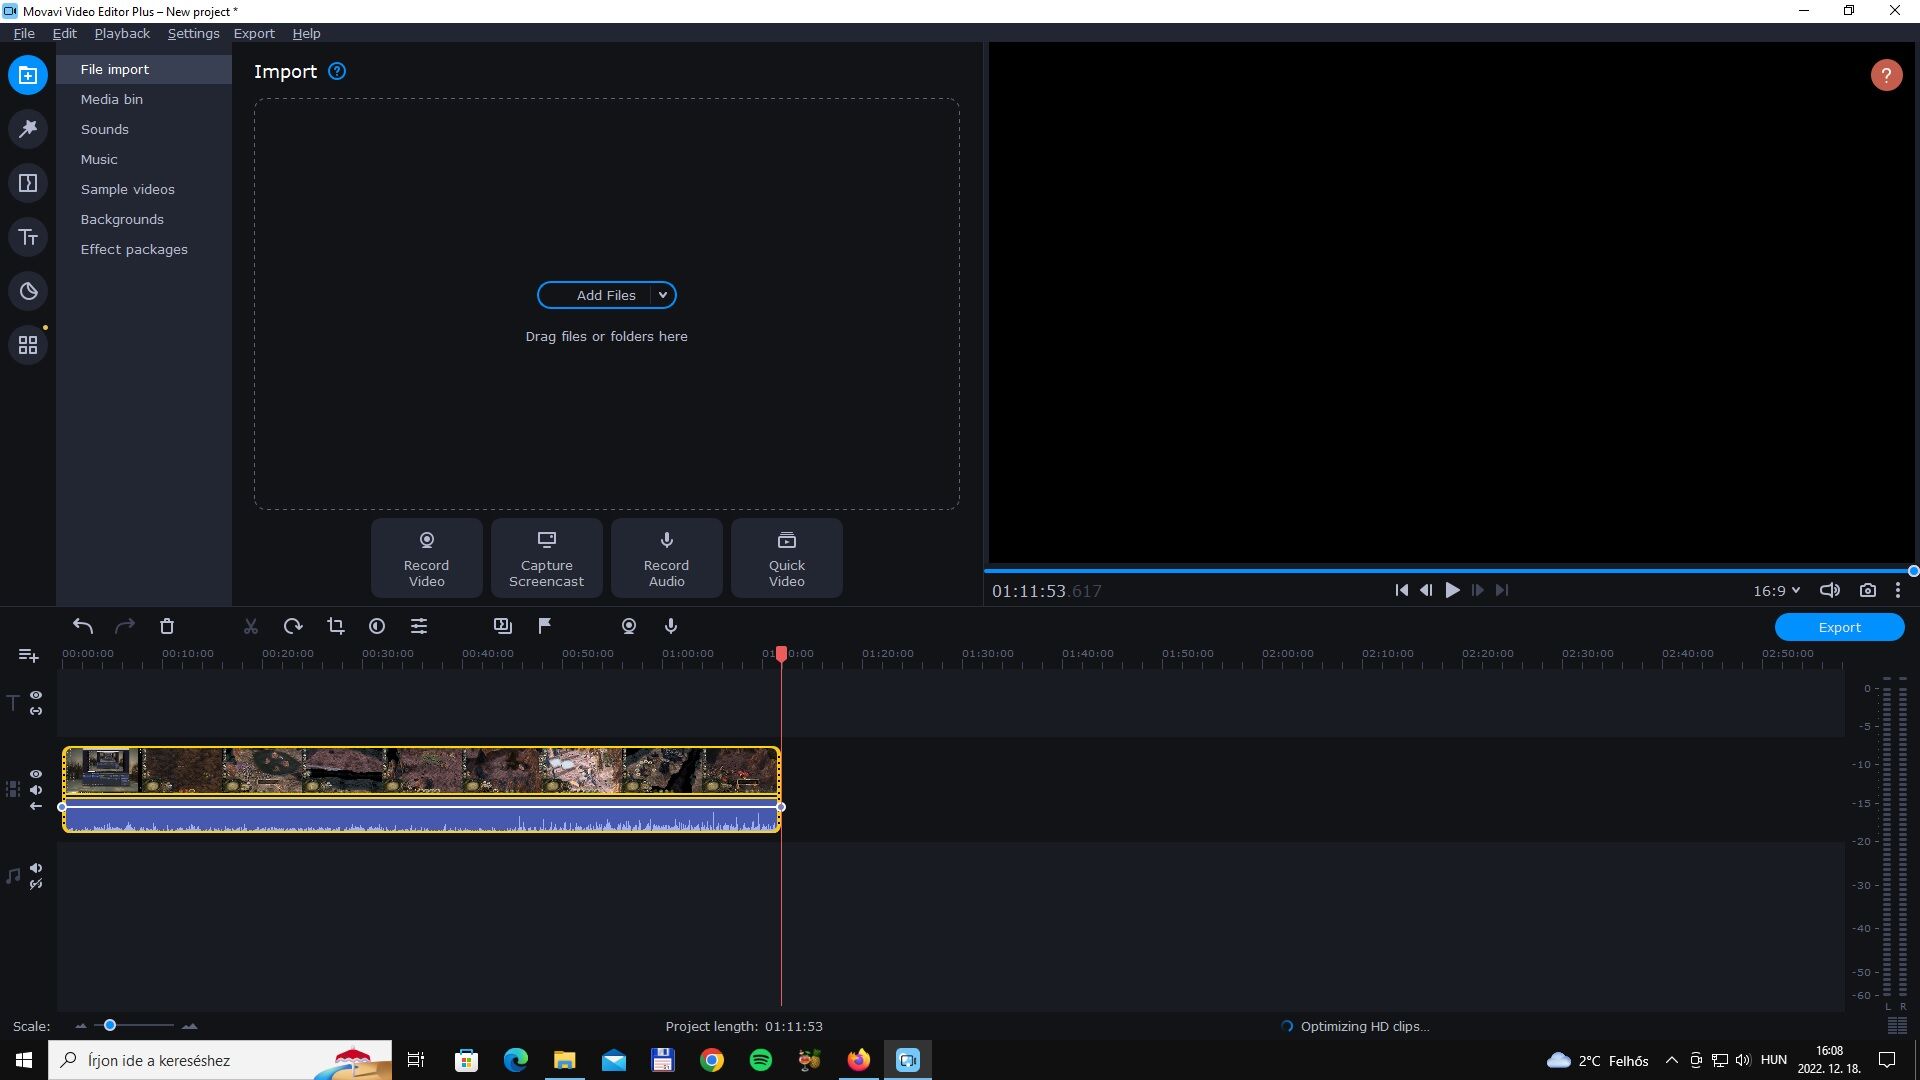
Task: Open the Export menu in menu bar
Action: point(254,33)
